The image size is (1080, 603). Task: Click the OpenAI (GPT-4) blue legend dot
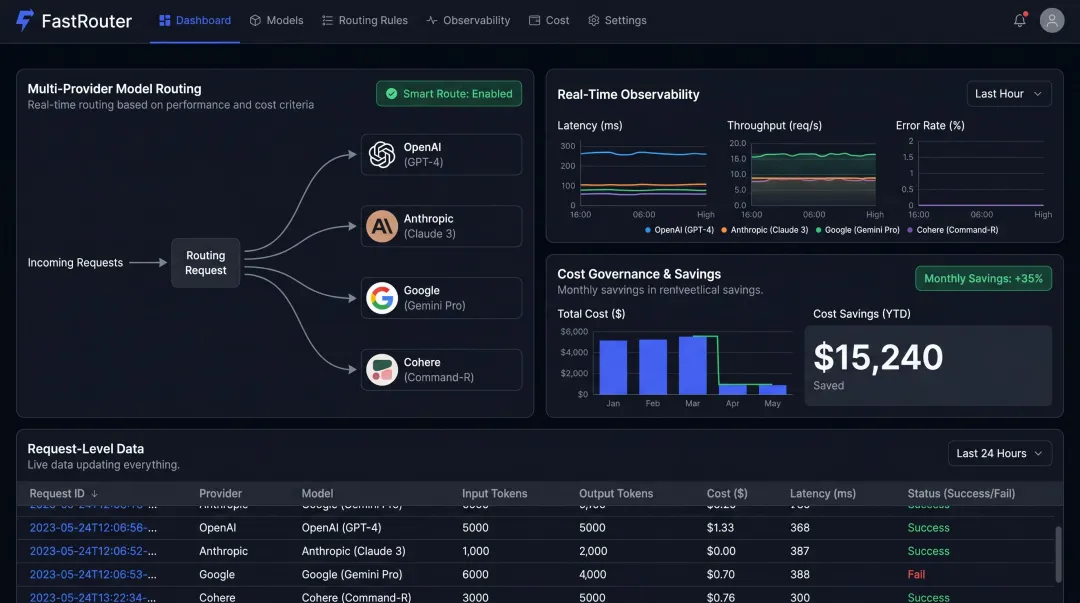click(647, 230)
